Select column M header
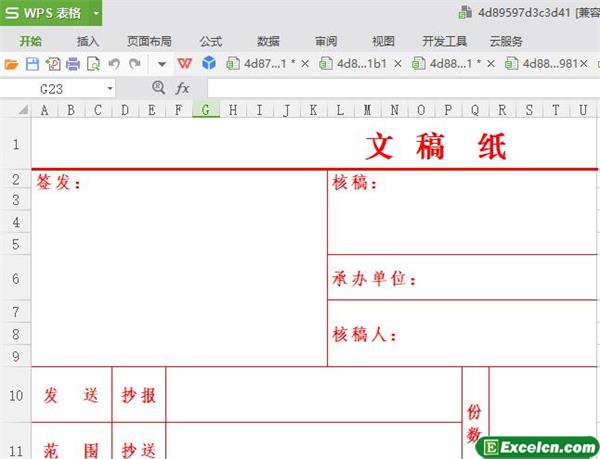The width and height of the screenshot is (600, 459). [x=367, y=110]
